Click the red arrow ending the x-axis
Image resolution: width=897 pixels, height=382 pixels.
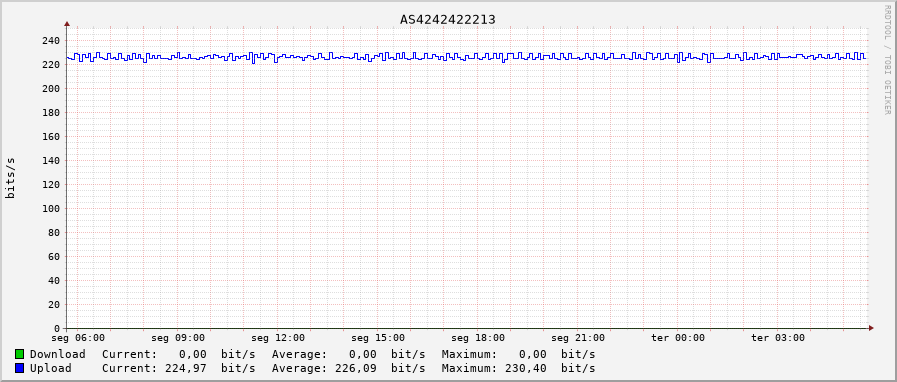coord(871,328)
